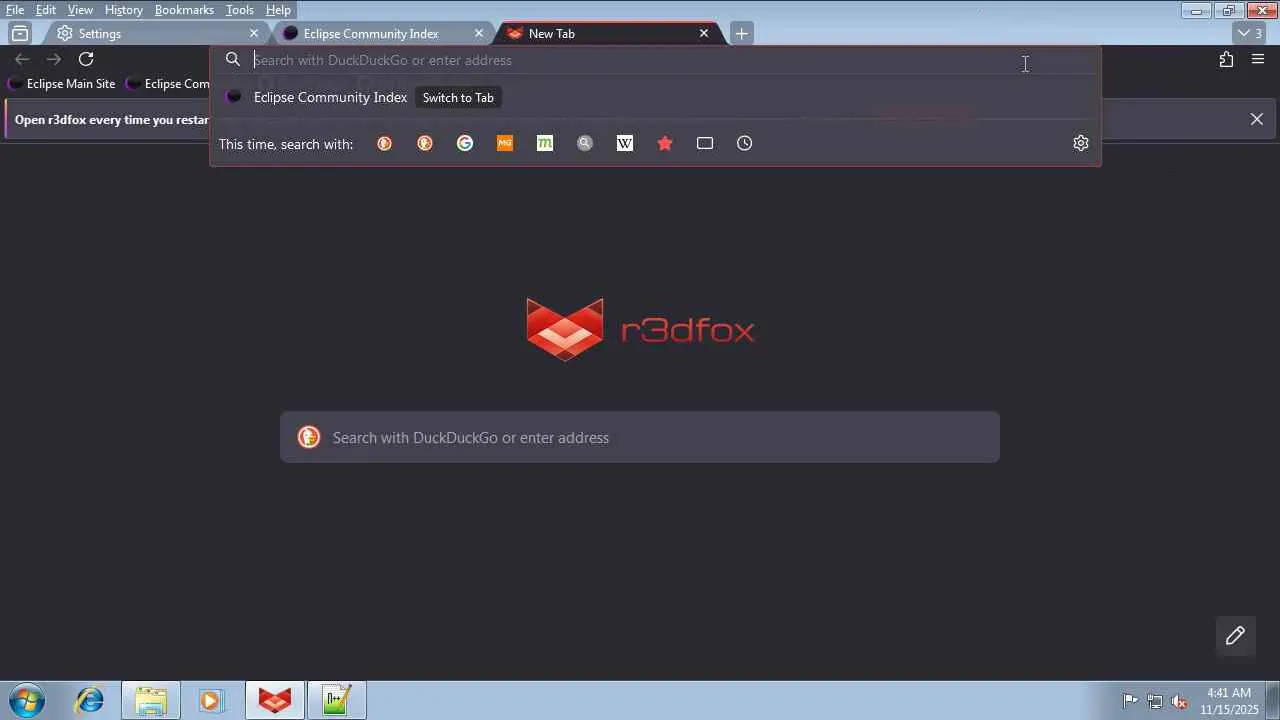Viewport: 1280px width, 720px height.
Task: Launch Internet Explorer from taskbar
Action: pyautogui.click(x=90, y=700)
